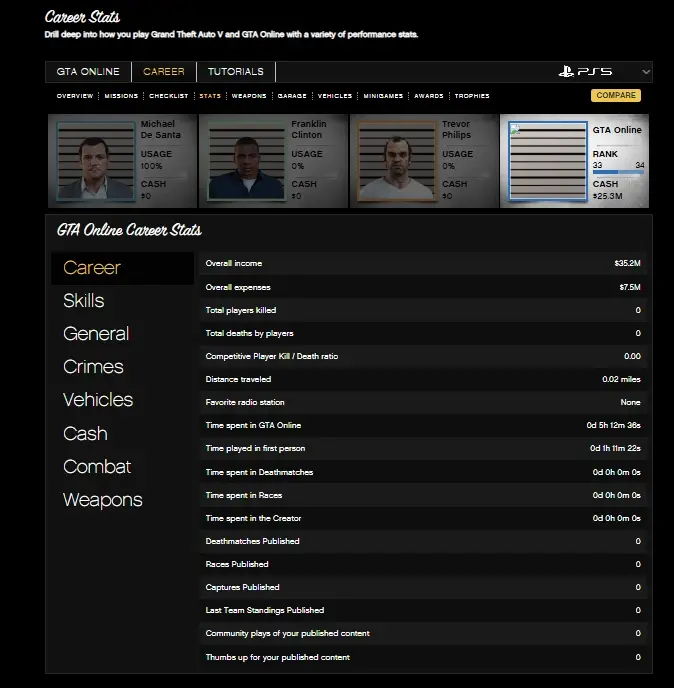Open the Crimes stats category
This screenshot has height=688, width=674.
93,367
